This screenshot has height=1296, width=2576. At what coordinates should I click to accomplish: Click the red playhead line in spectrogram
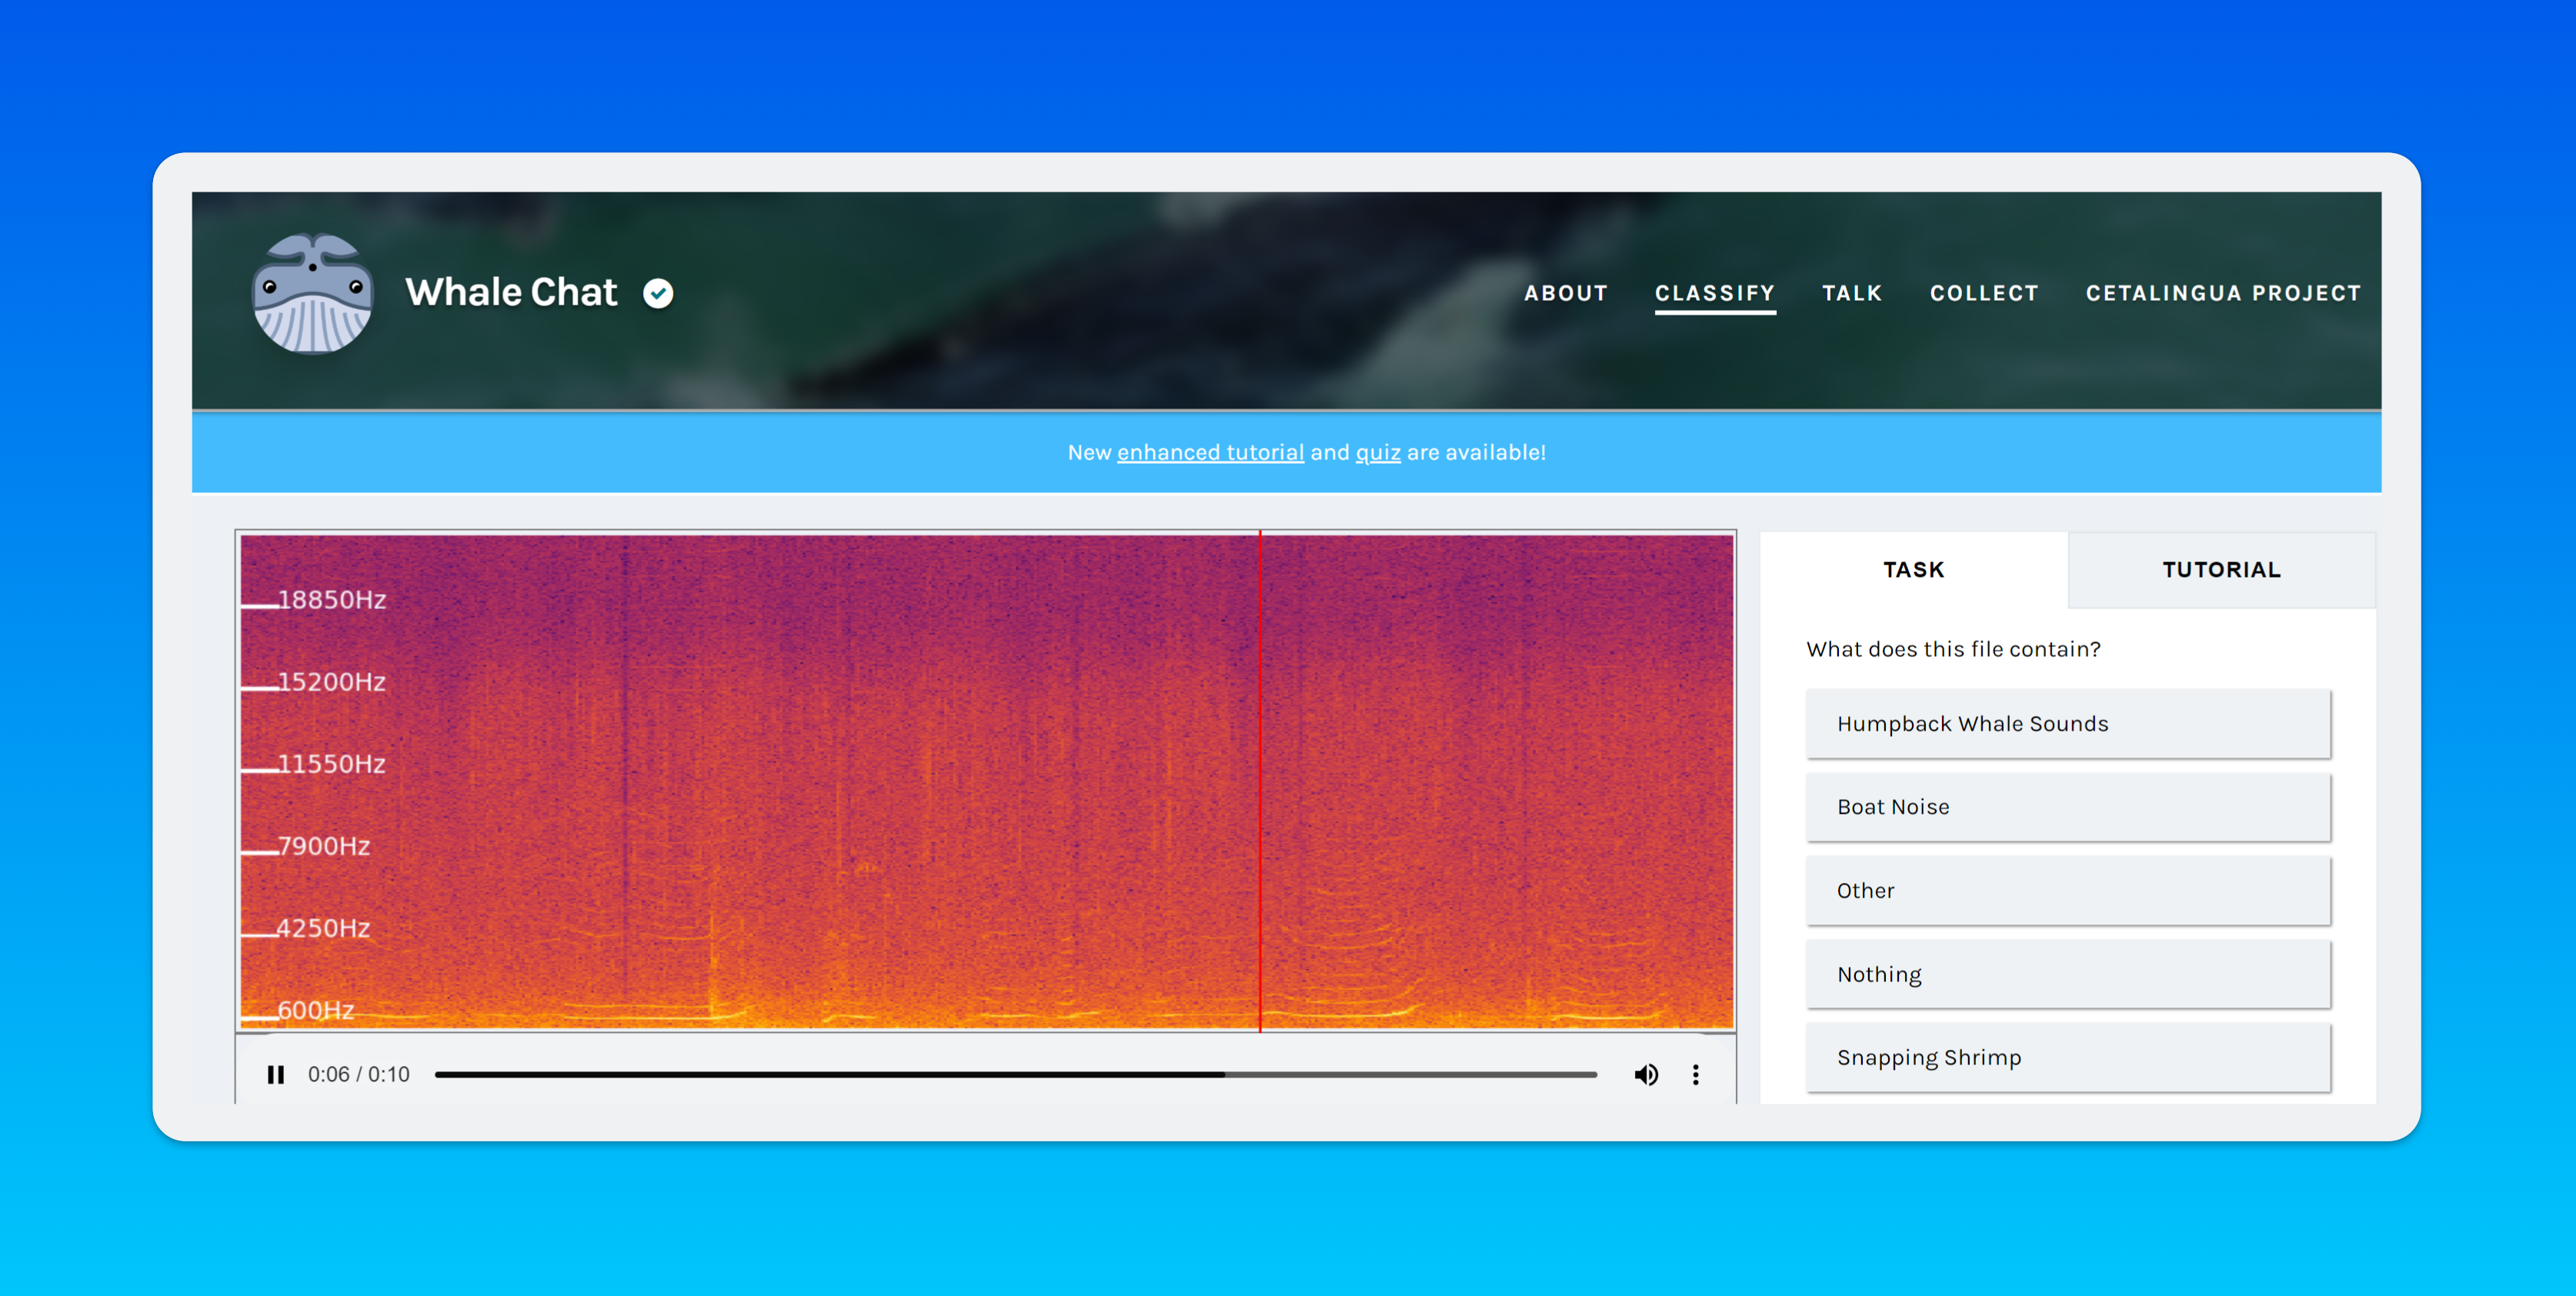click(1259, 781)
